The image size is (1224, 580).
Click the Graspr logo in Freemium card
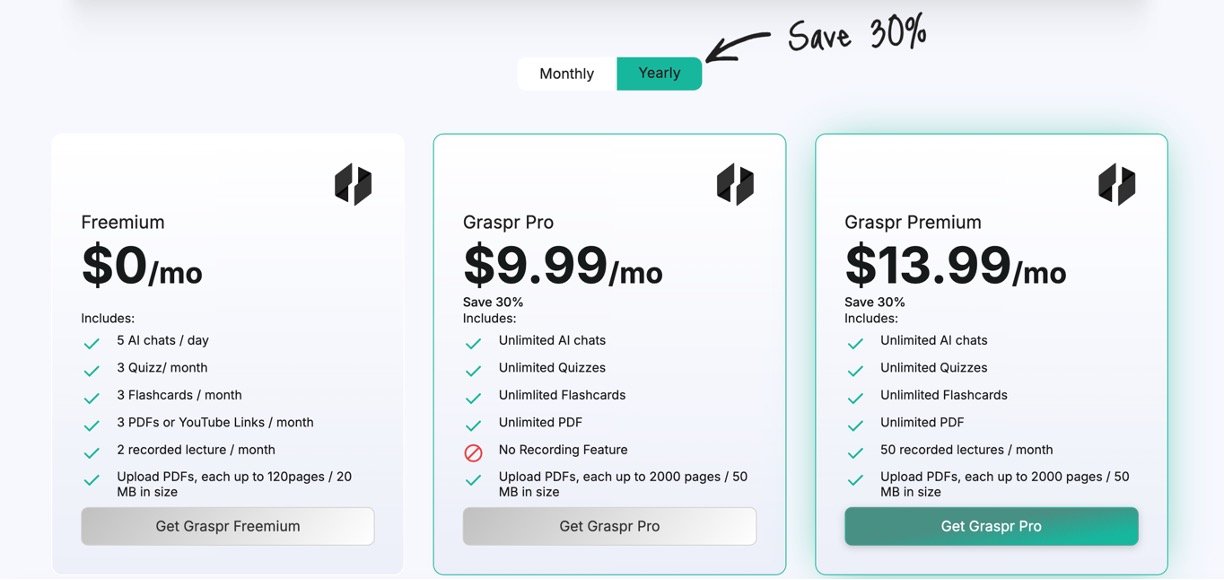(x=353, y=185)
